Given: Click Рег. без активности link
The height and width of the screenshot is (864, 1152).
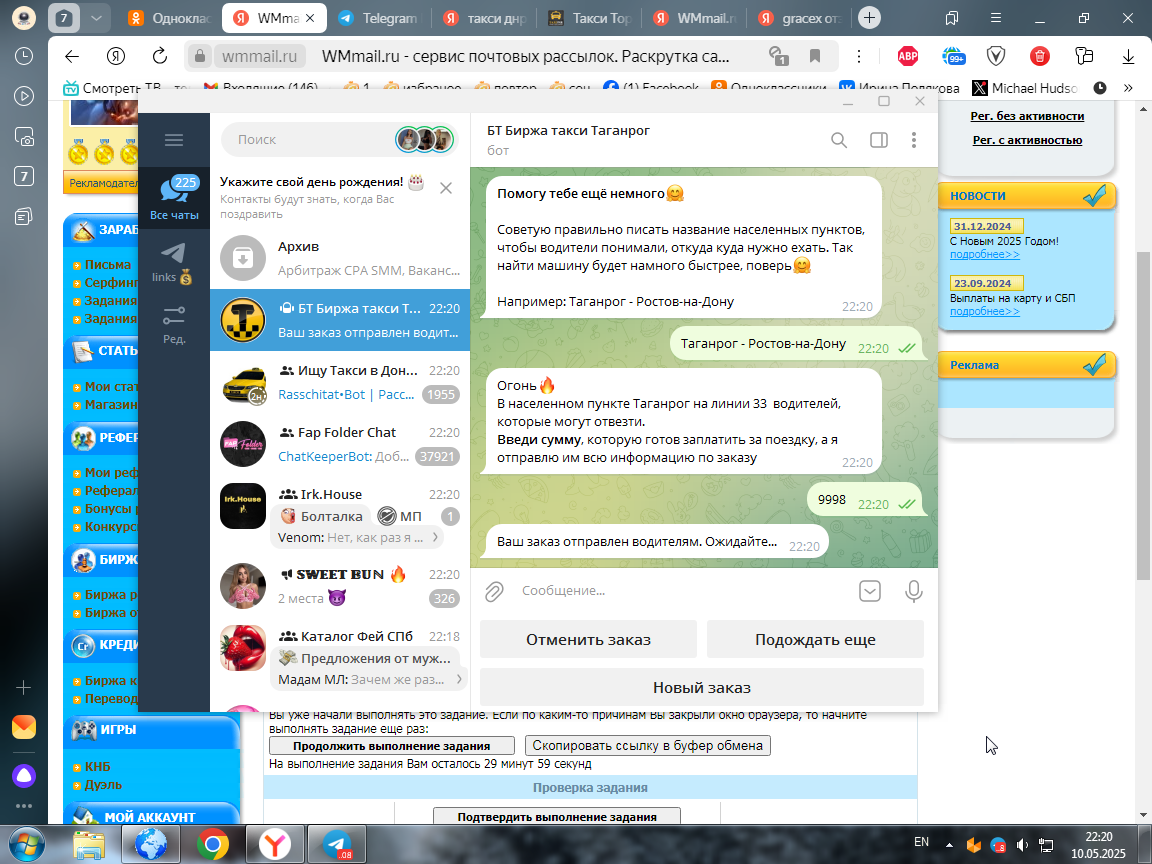Looking at the screenshot, I should [x=1027, y=116].
